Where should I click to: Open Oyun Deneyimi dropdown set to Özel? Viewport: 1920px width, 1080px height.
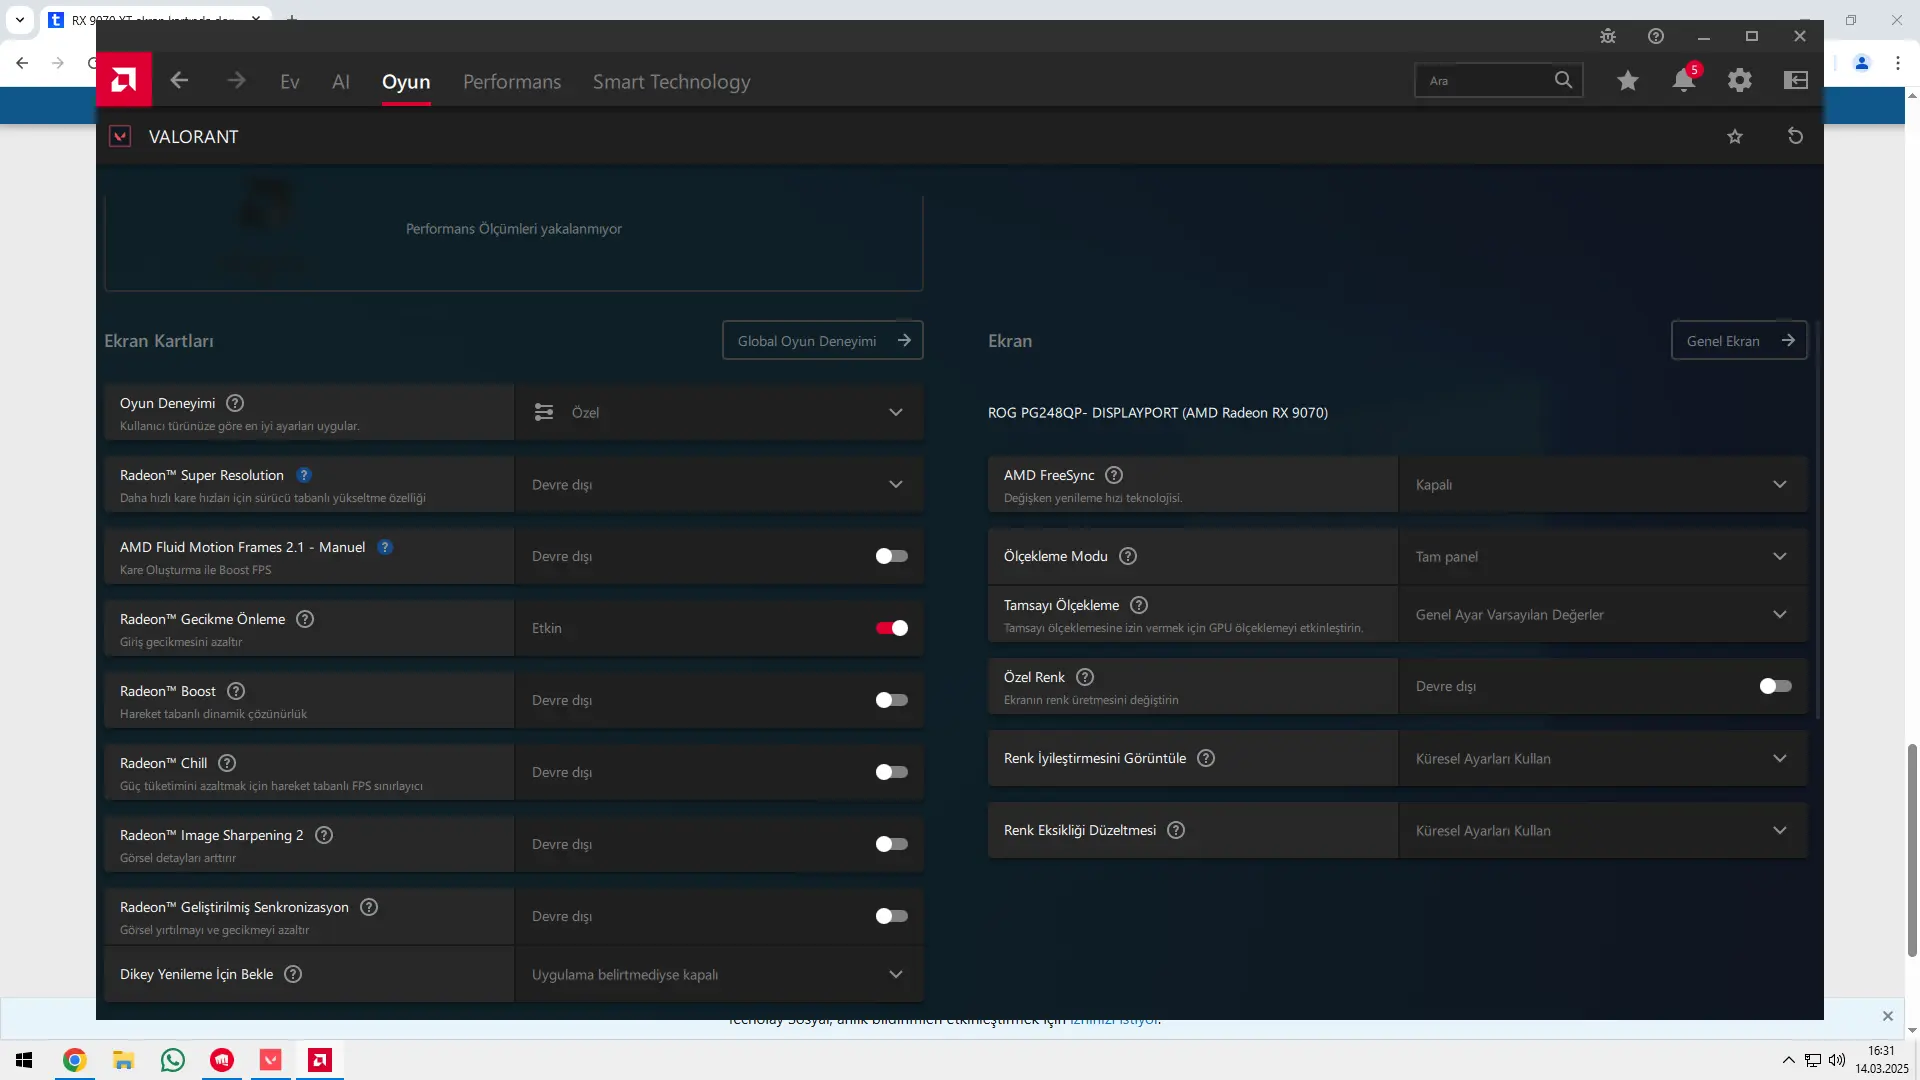[x=719, y=412]
